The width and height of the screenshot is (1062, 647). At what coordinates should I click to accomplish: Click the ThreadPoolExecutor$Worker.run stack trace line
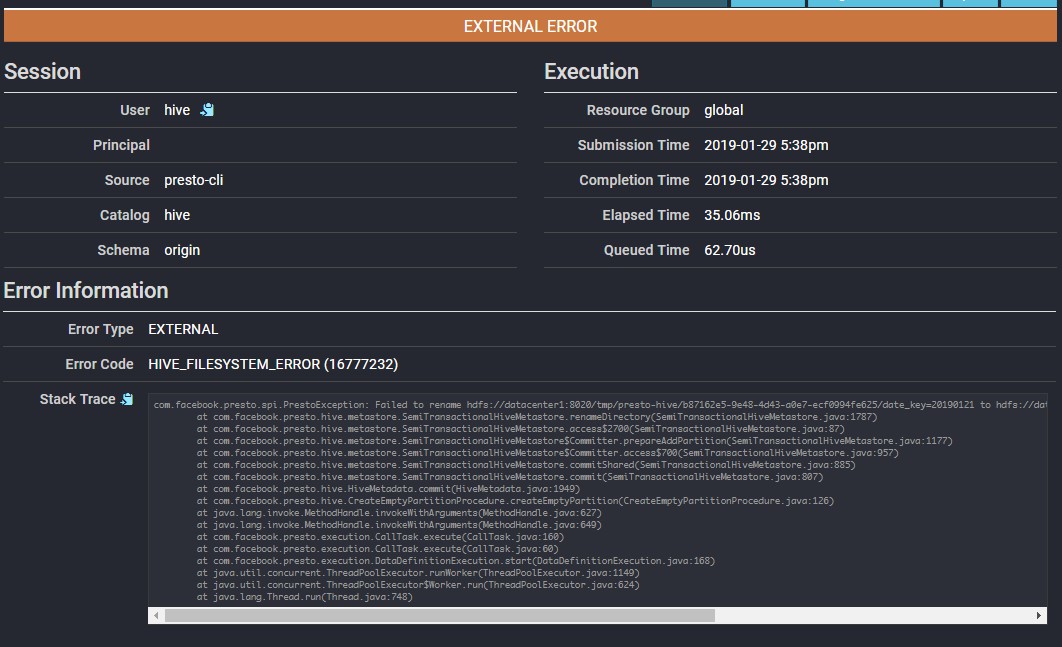click(418, 585)
